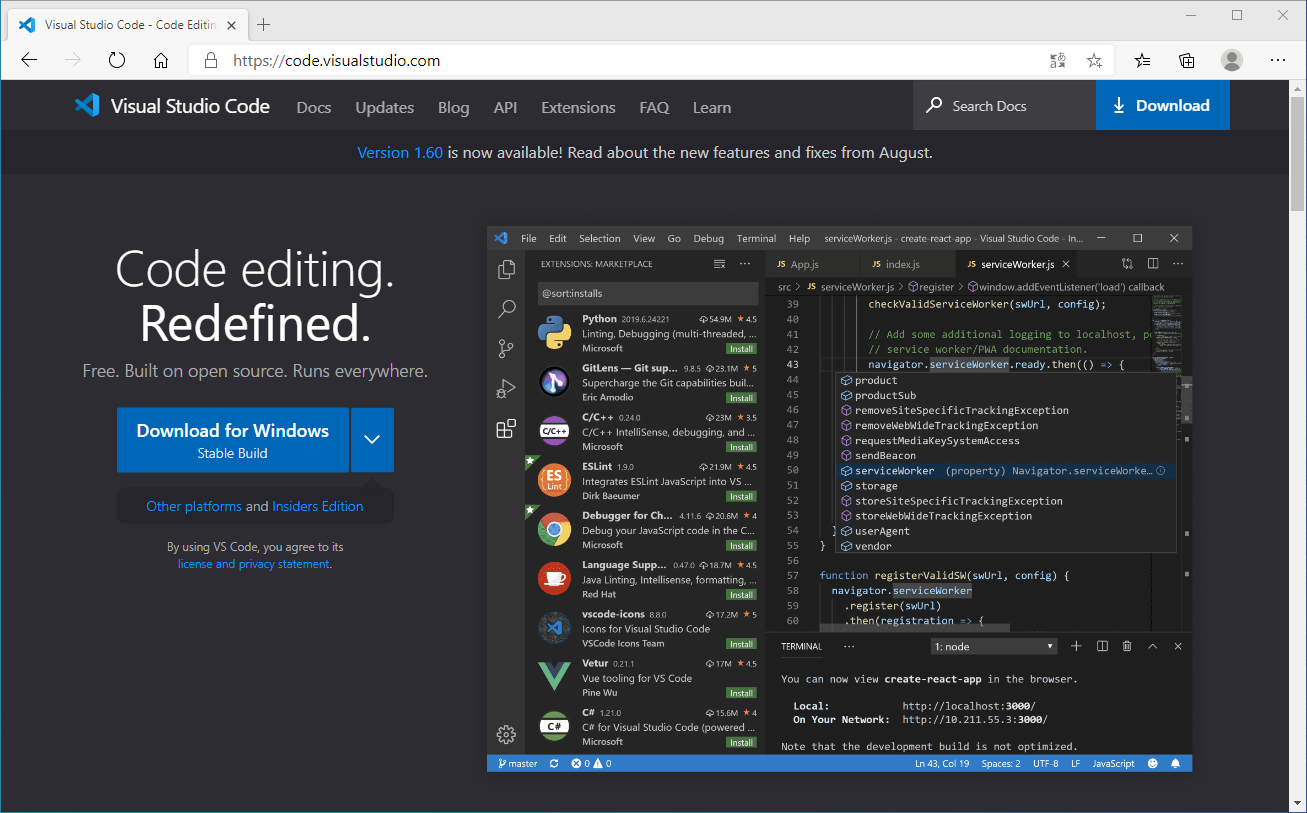Click the @sort:installs extension search box
This screenshot has height=813, width=1307.
[648, 293]
